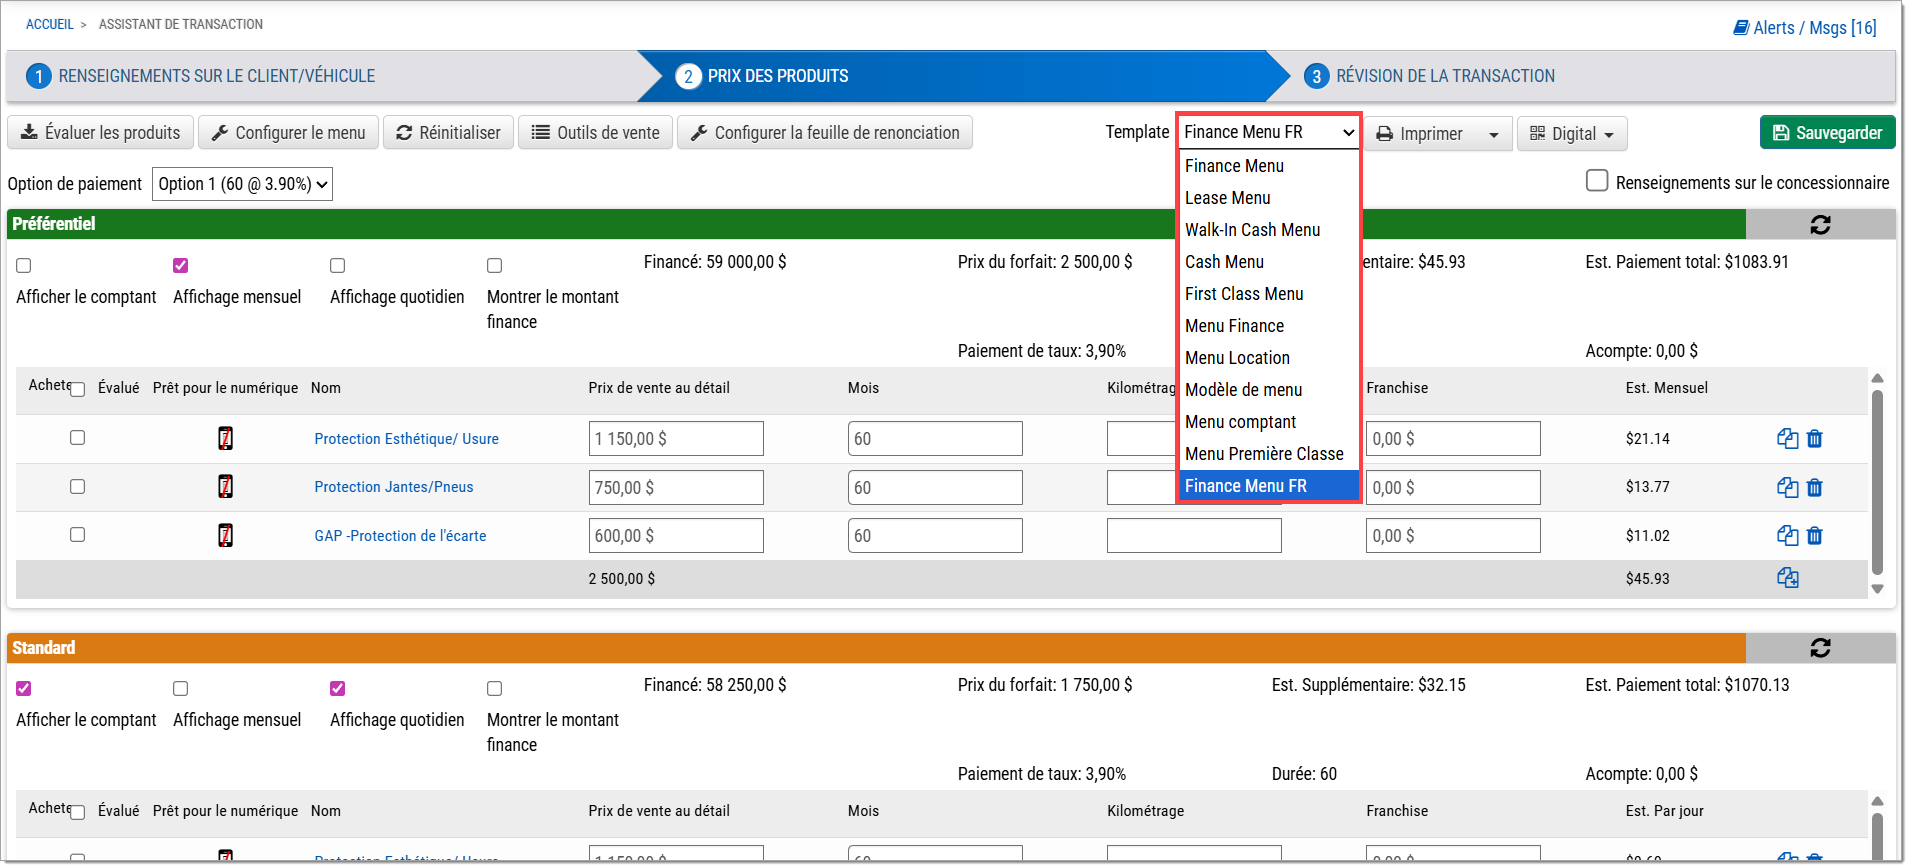Click the Sauvegarder button

point(1826,133)
